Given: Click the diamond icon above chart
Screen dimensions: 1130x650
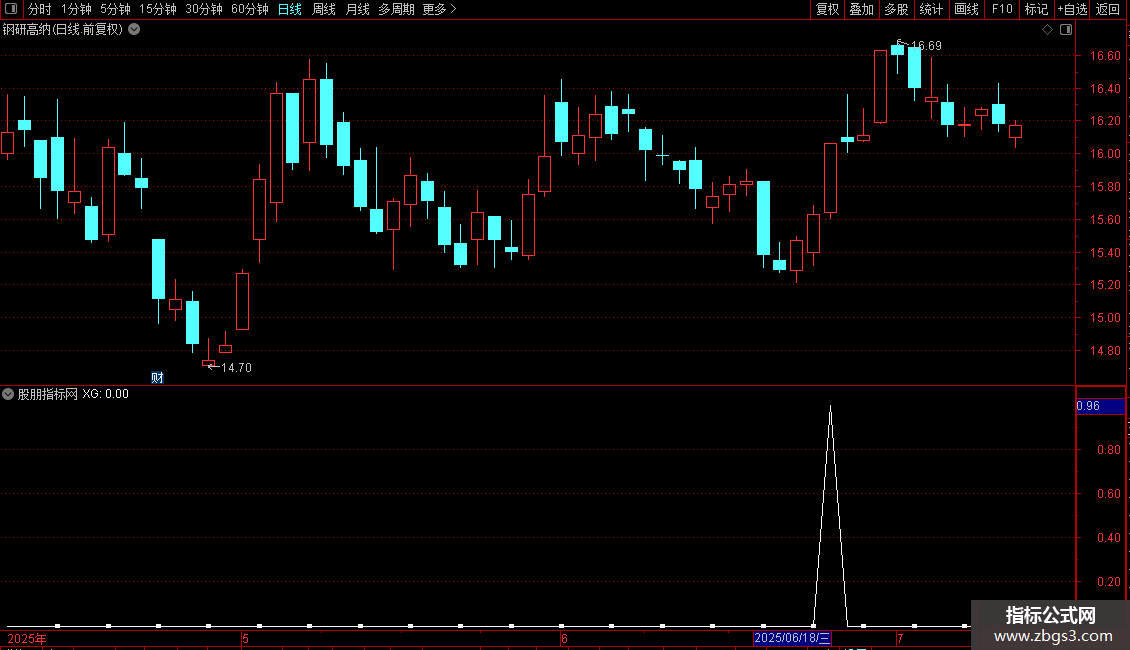Looking at the screenshot, I should pyautogui.click(x=1047, y=30).
